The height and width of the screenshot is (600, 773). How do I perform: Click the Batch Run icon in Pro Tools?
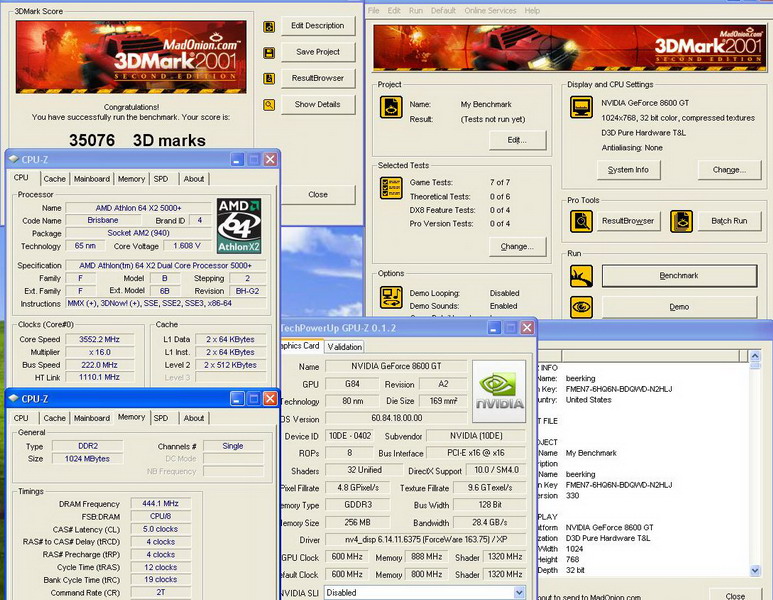pyautogui.click(x=681, y=221)
